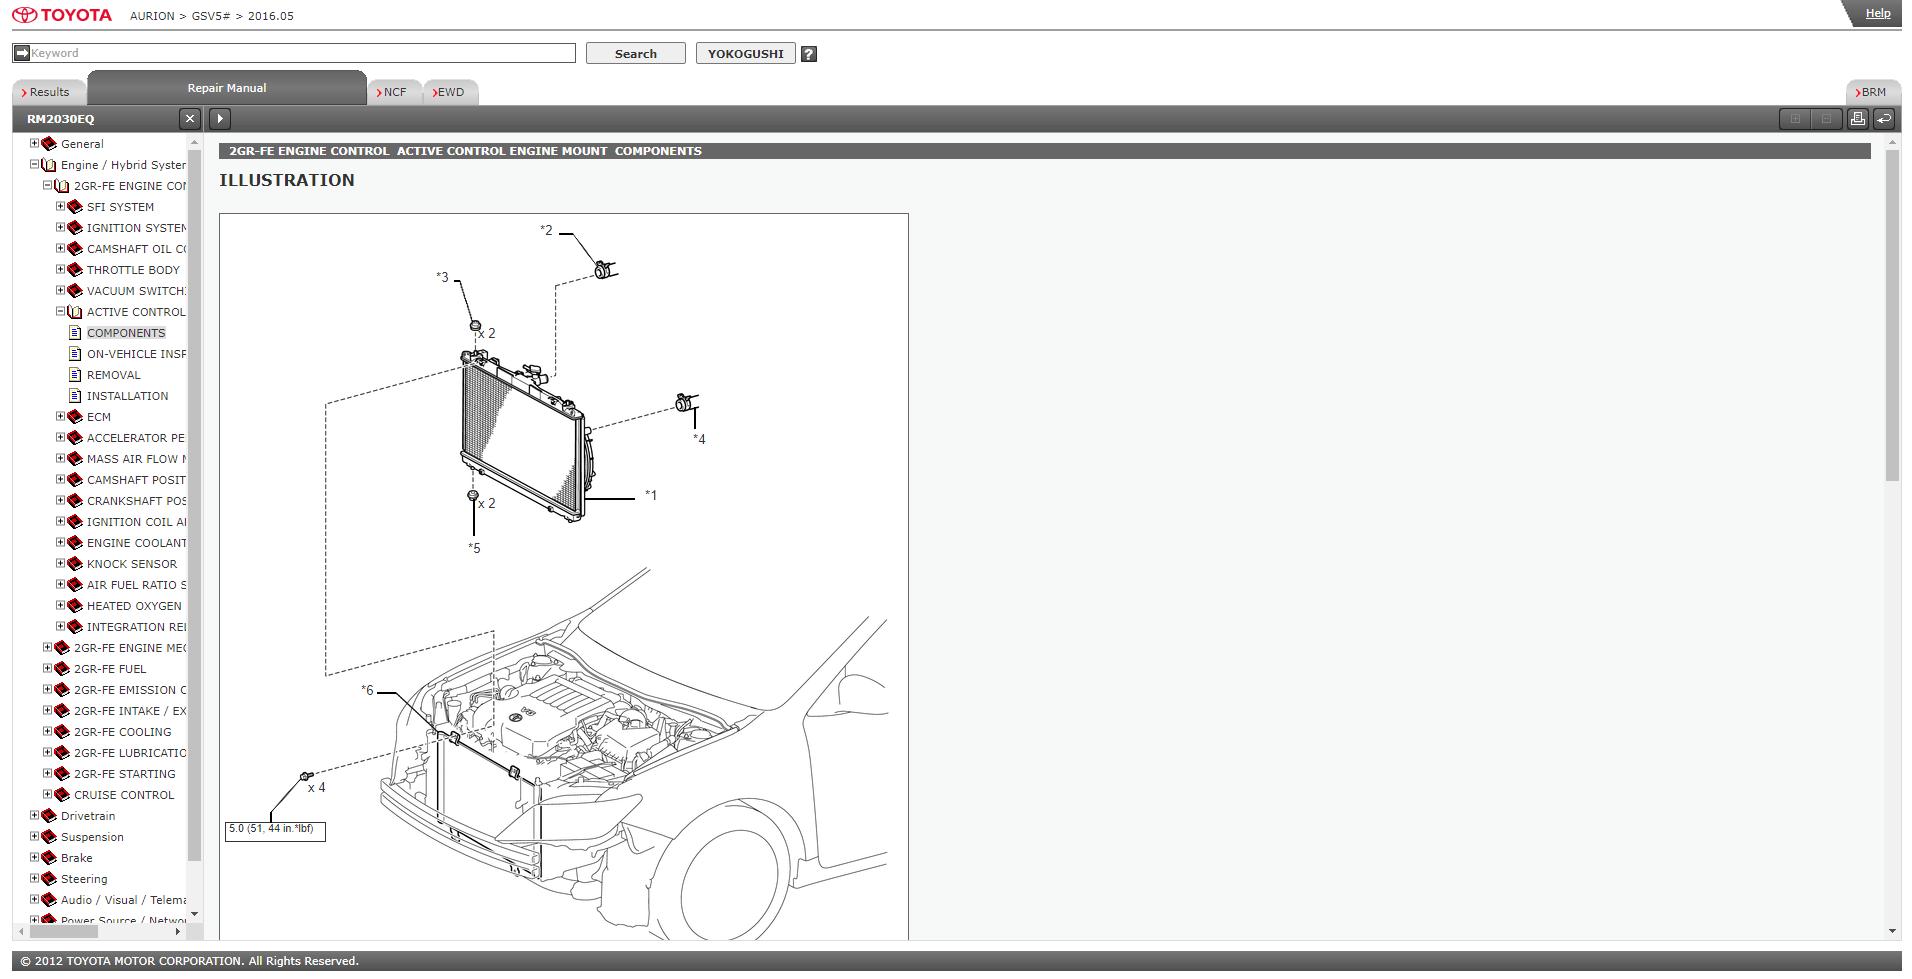Expand the General tree node

pos(34,143)
